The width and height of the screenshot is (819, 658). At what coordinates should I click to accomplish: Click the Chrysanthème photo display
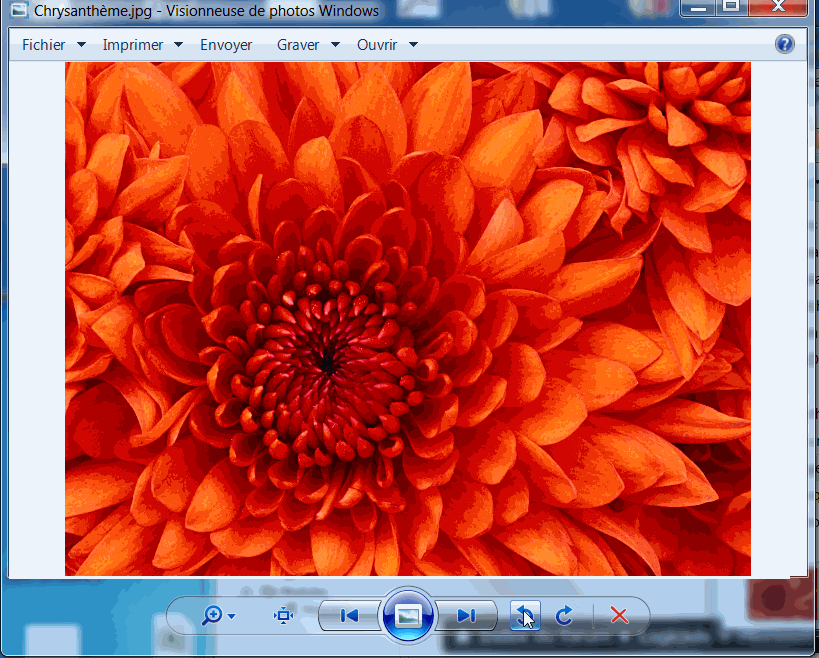click(x=407, y=319)
